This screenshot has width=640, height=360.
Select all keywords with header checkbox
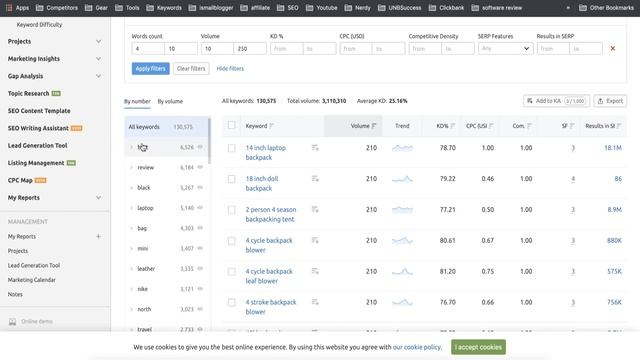[231, 125]
